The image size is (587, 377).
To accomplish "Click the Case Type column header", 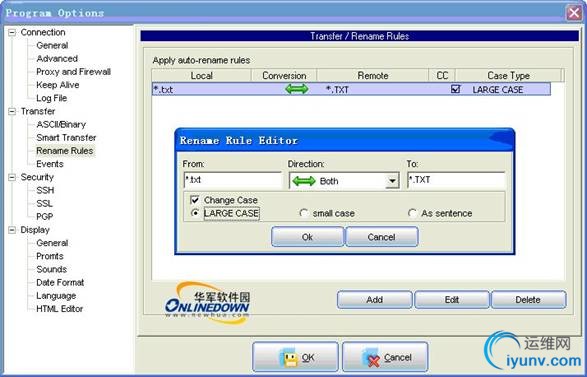I will [508, 76].
